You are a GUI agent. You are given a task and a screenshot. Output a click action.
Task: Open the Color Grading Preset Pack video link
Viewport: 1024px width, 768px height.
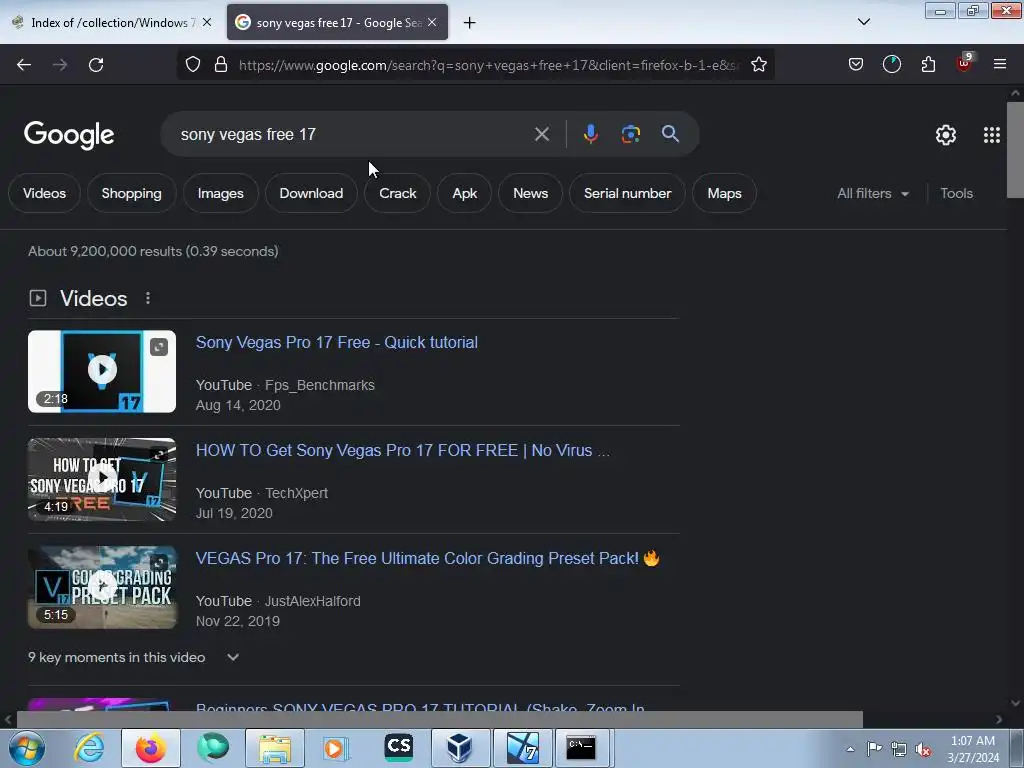click(x=427, y=558)
